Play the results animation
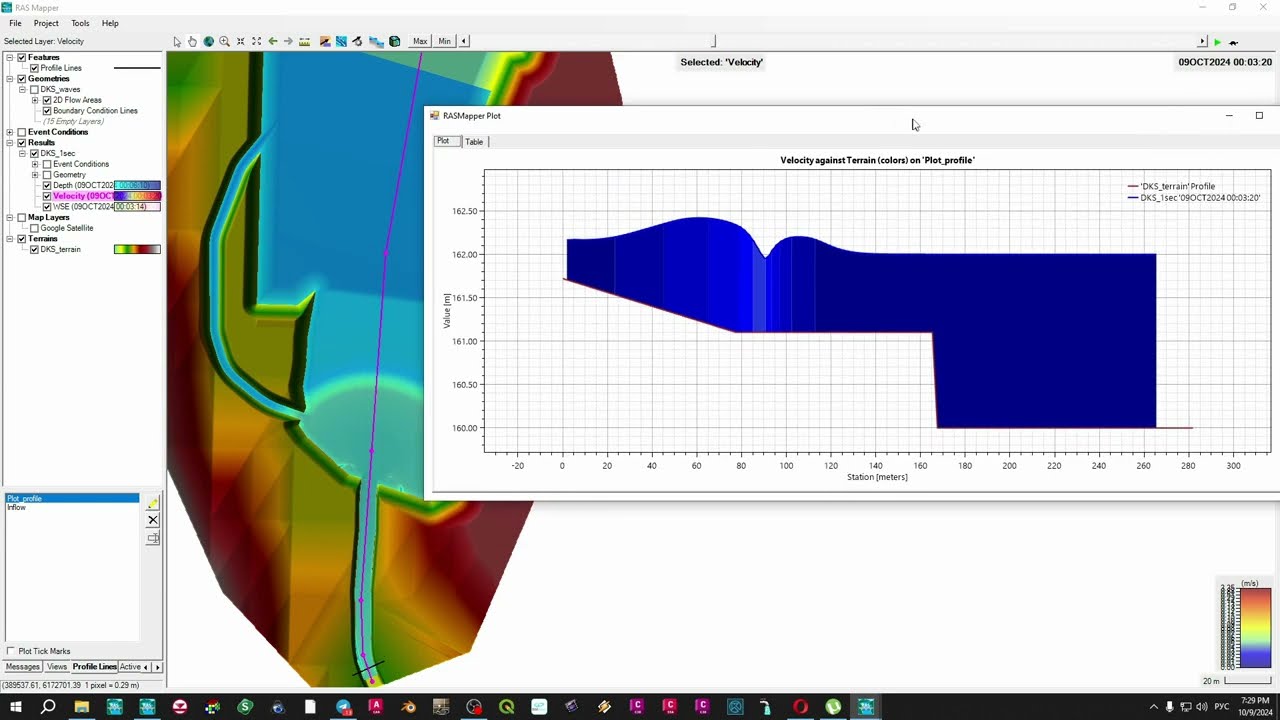Image resolution: width=1280 pixels, height=720 pixels. (x=1217, y=42)
